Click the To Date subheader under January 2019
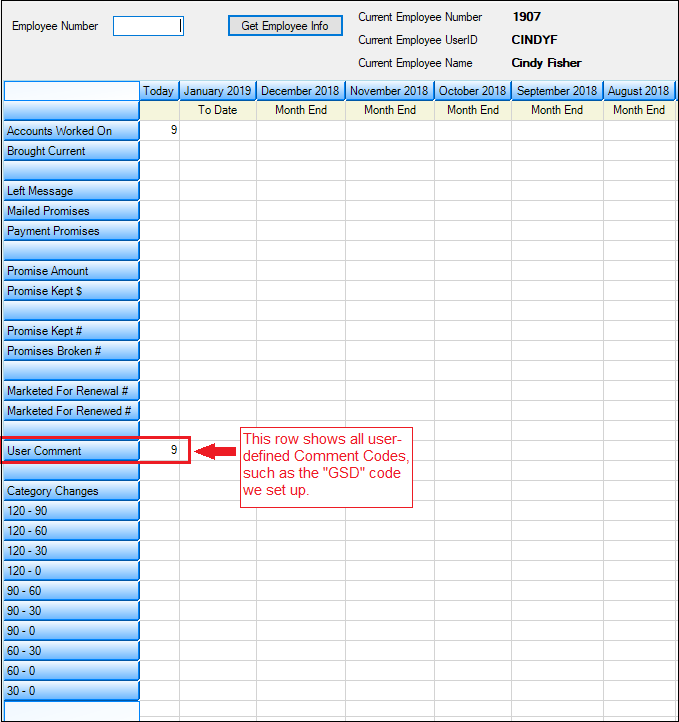 pyautogui.click(x=218, y=110)
